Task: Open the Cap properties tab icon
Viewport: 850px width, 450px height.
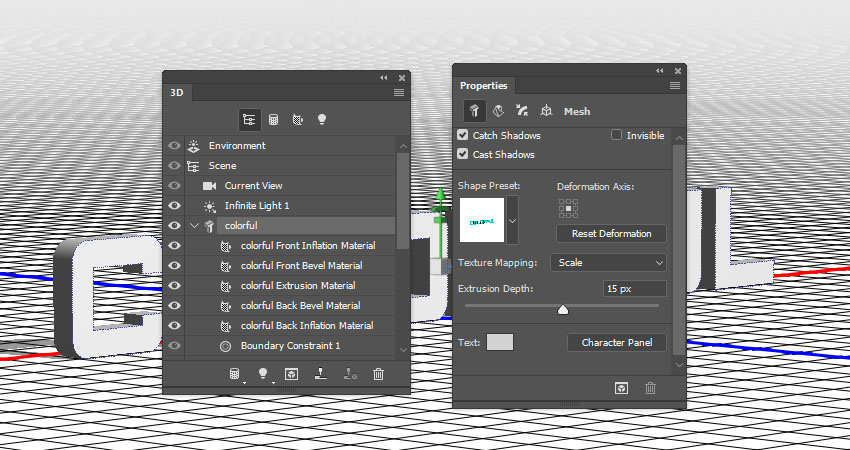Action: [x=521, y=112]
